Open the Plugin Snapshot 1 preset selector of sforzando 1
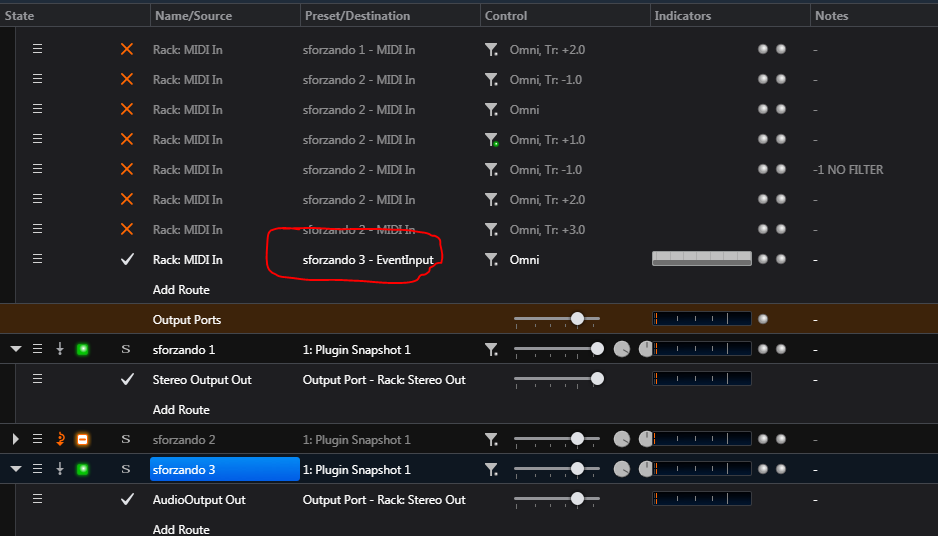The image size is (938, 536). (357, 350)
